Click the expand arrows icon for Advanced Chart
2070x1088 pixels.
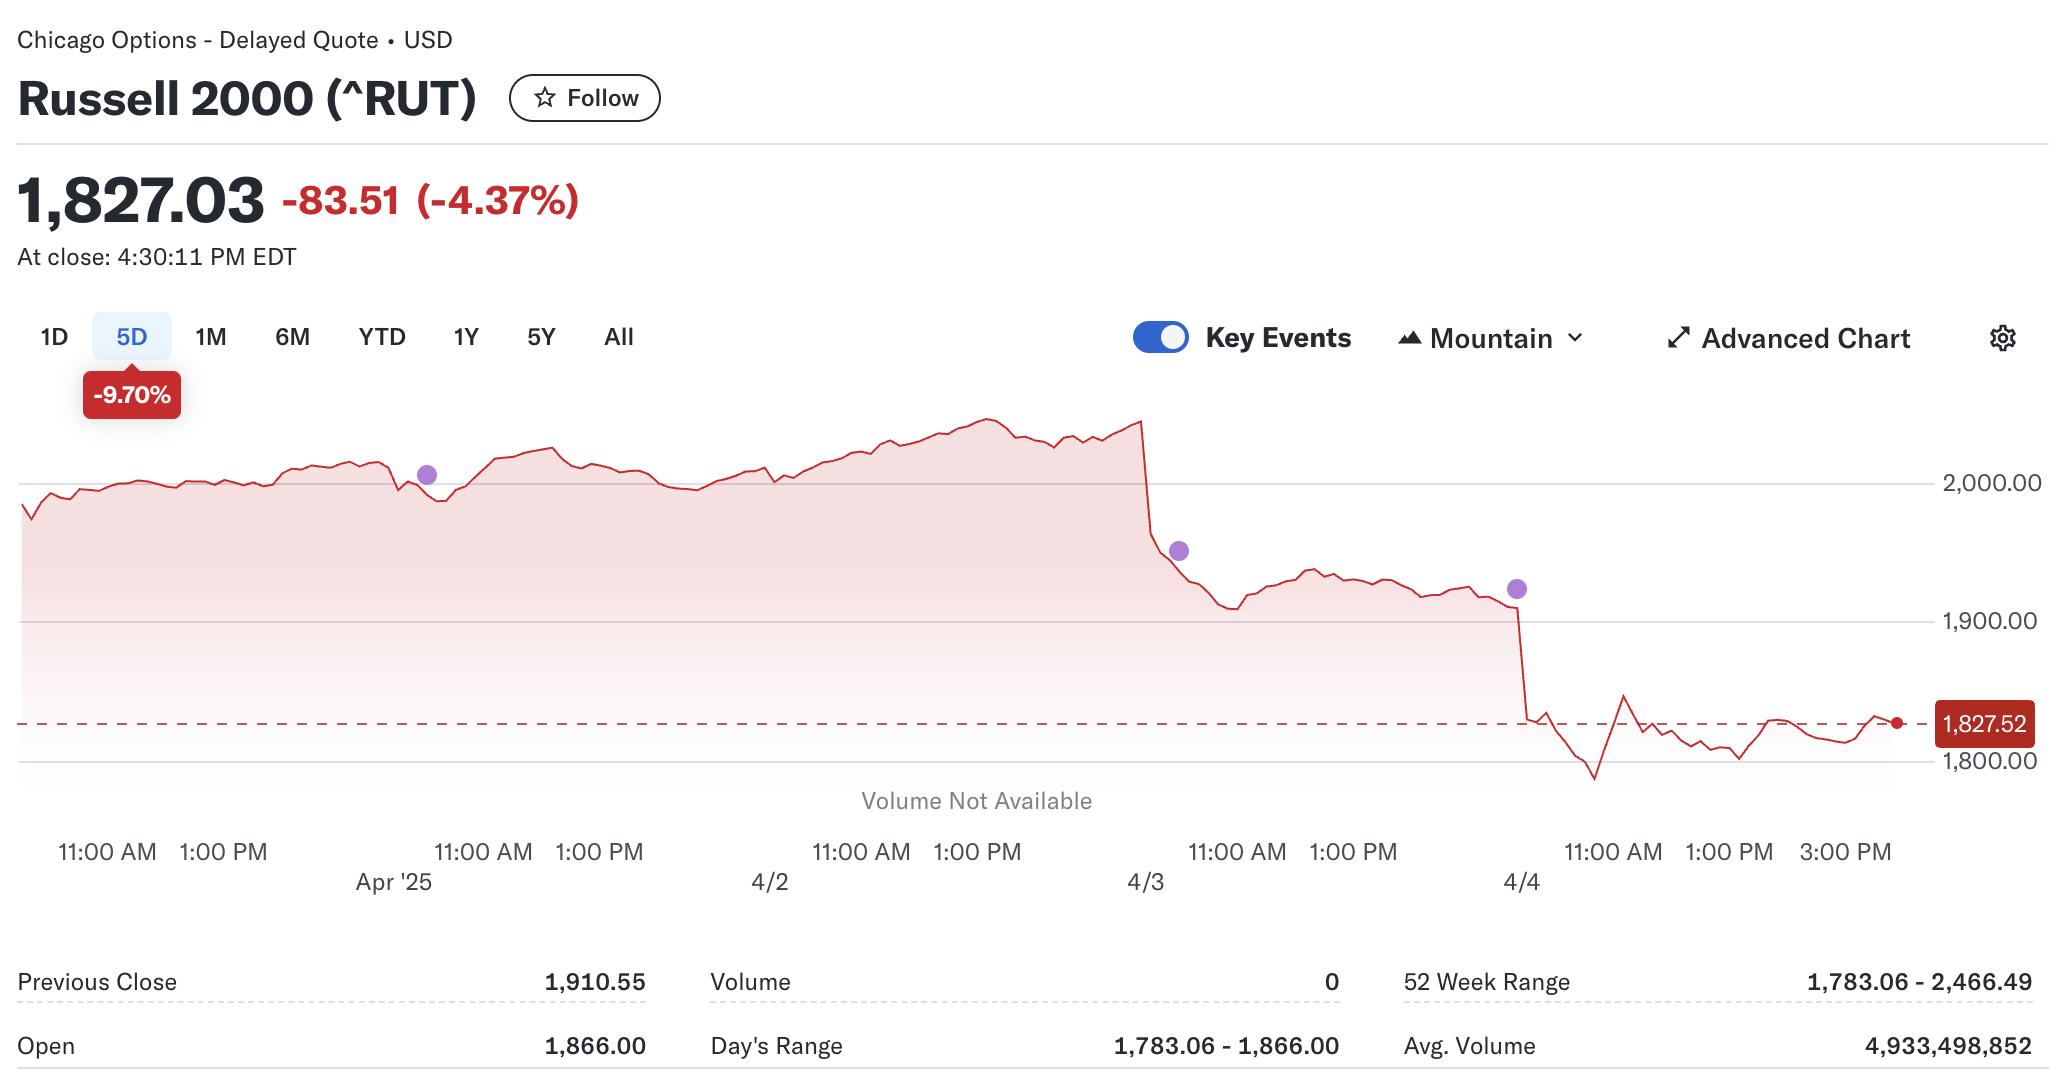1678,338
